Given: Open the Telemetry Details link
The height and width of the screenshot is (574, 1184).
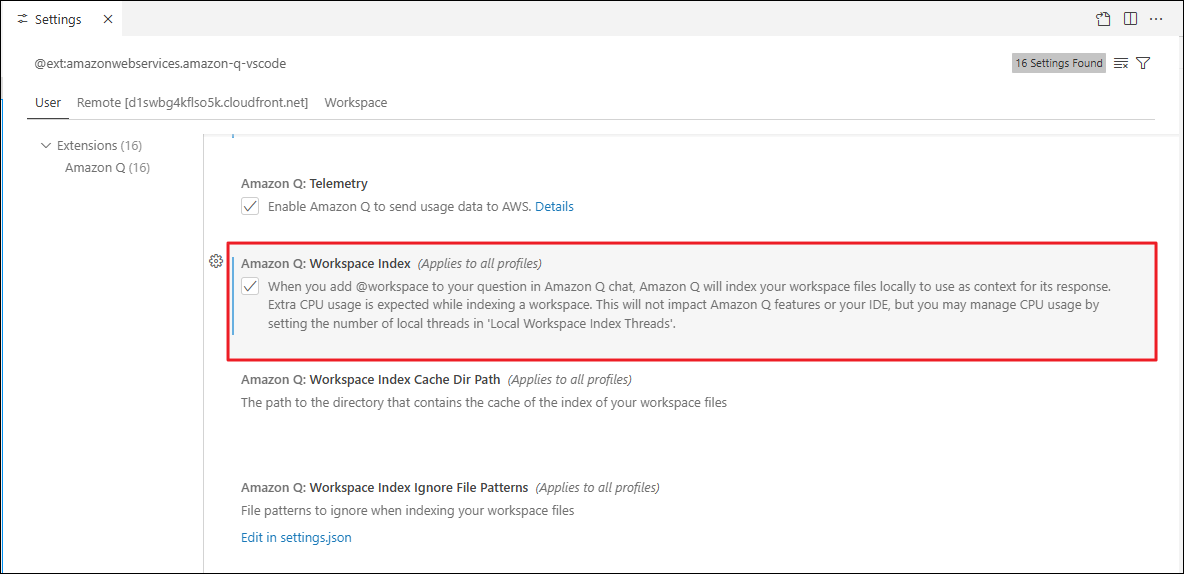Looking at the screenshot, I should click(x=554, y=207).
